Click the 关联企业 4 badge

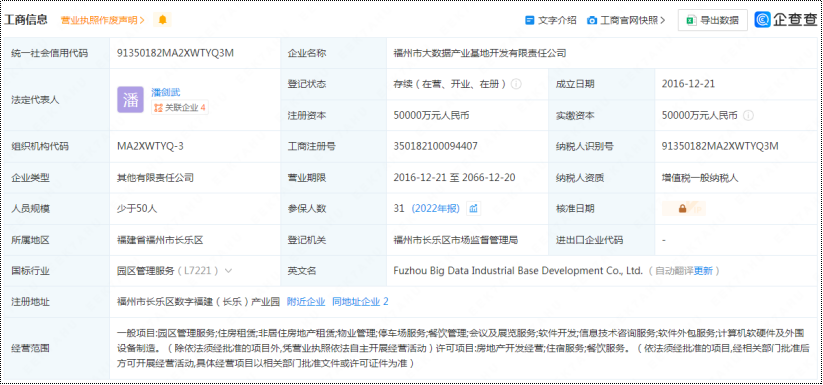[x=180, y=108]
